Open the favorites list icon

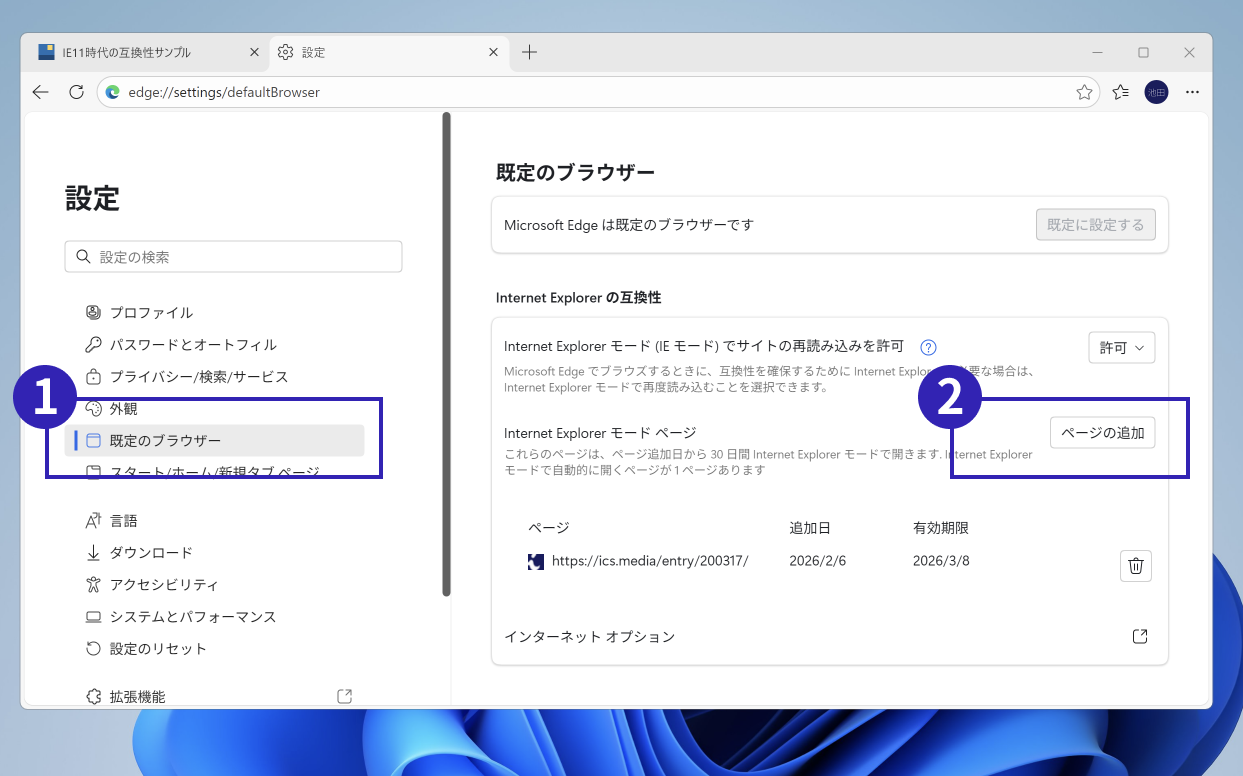click(x=1121, y=92)
